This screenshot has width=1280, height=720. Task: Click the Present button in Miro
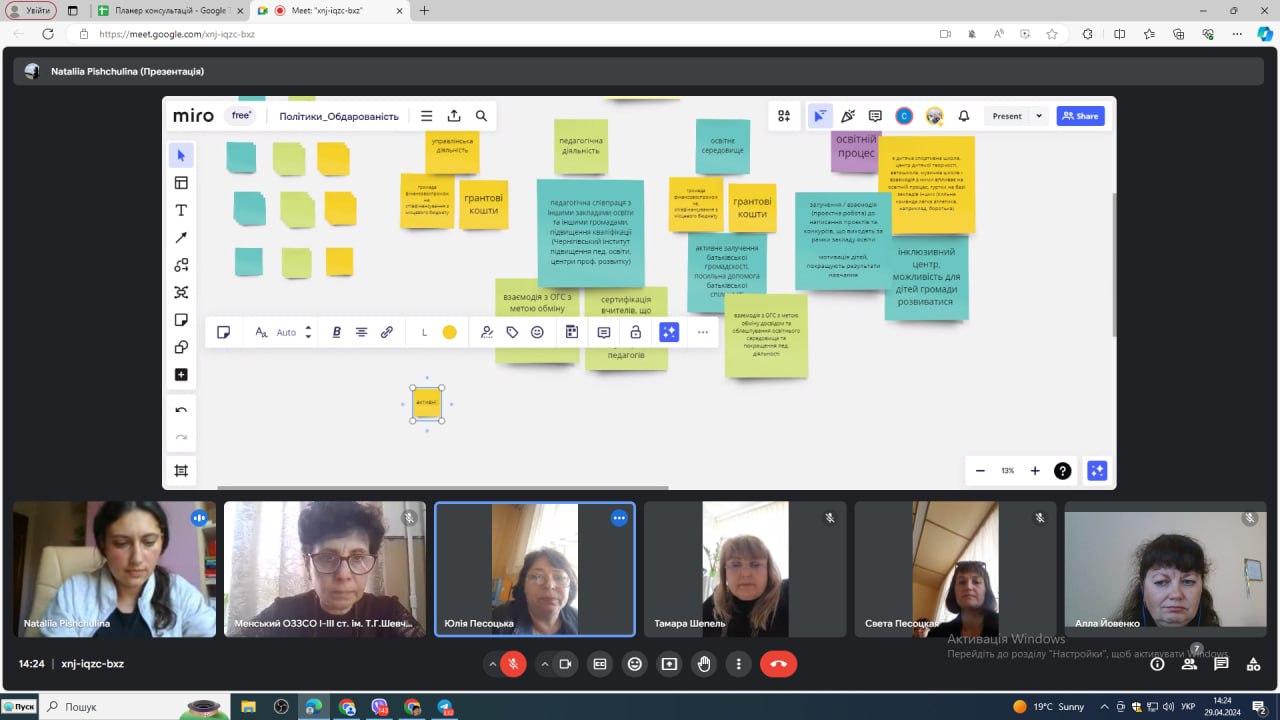(1007, 116)
